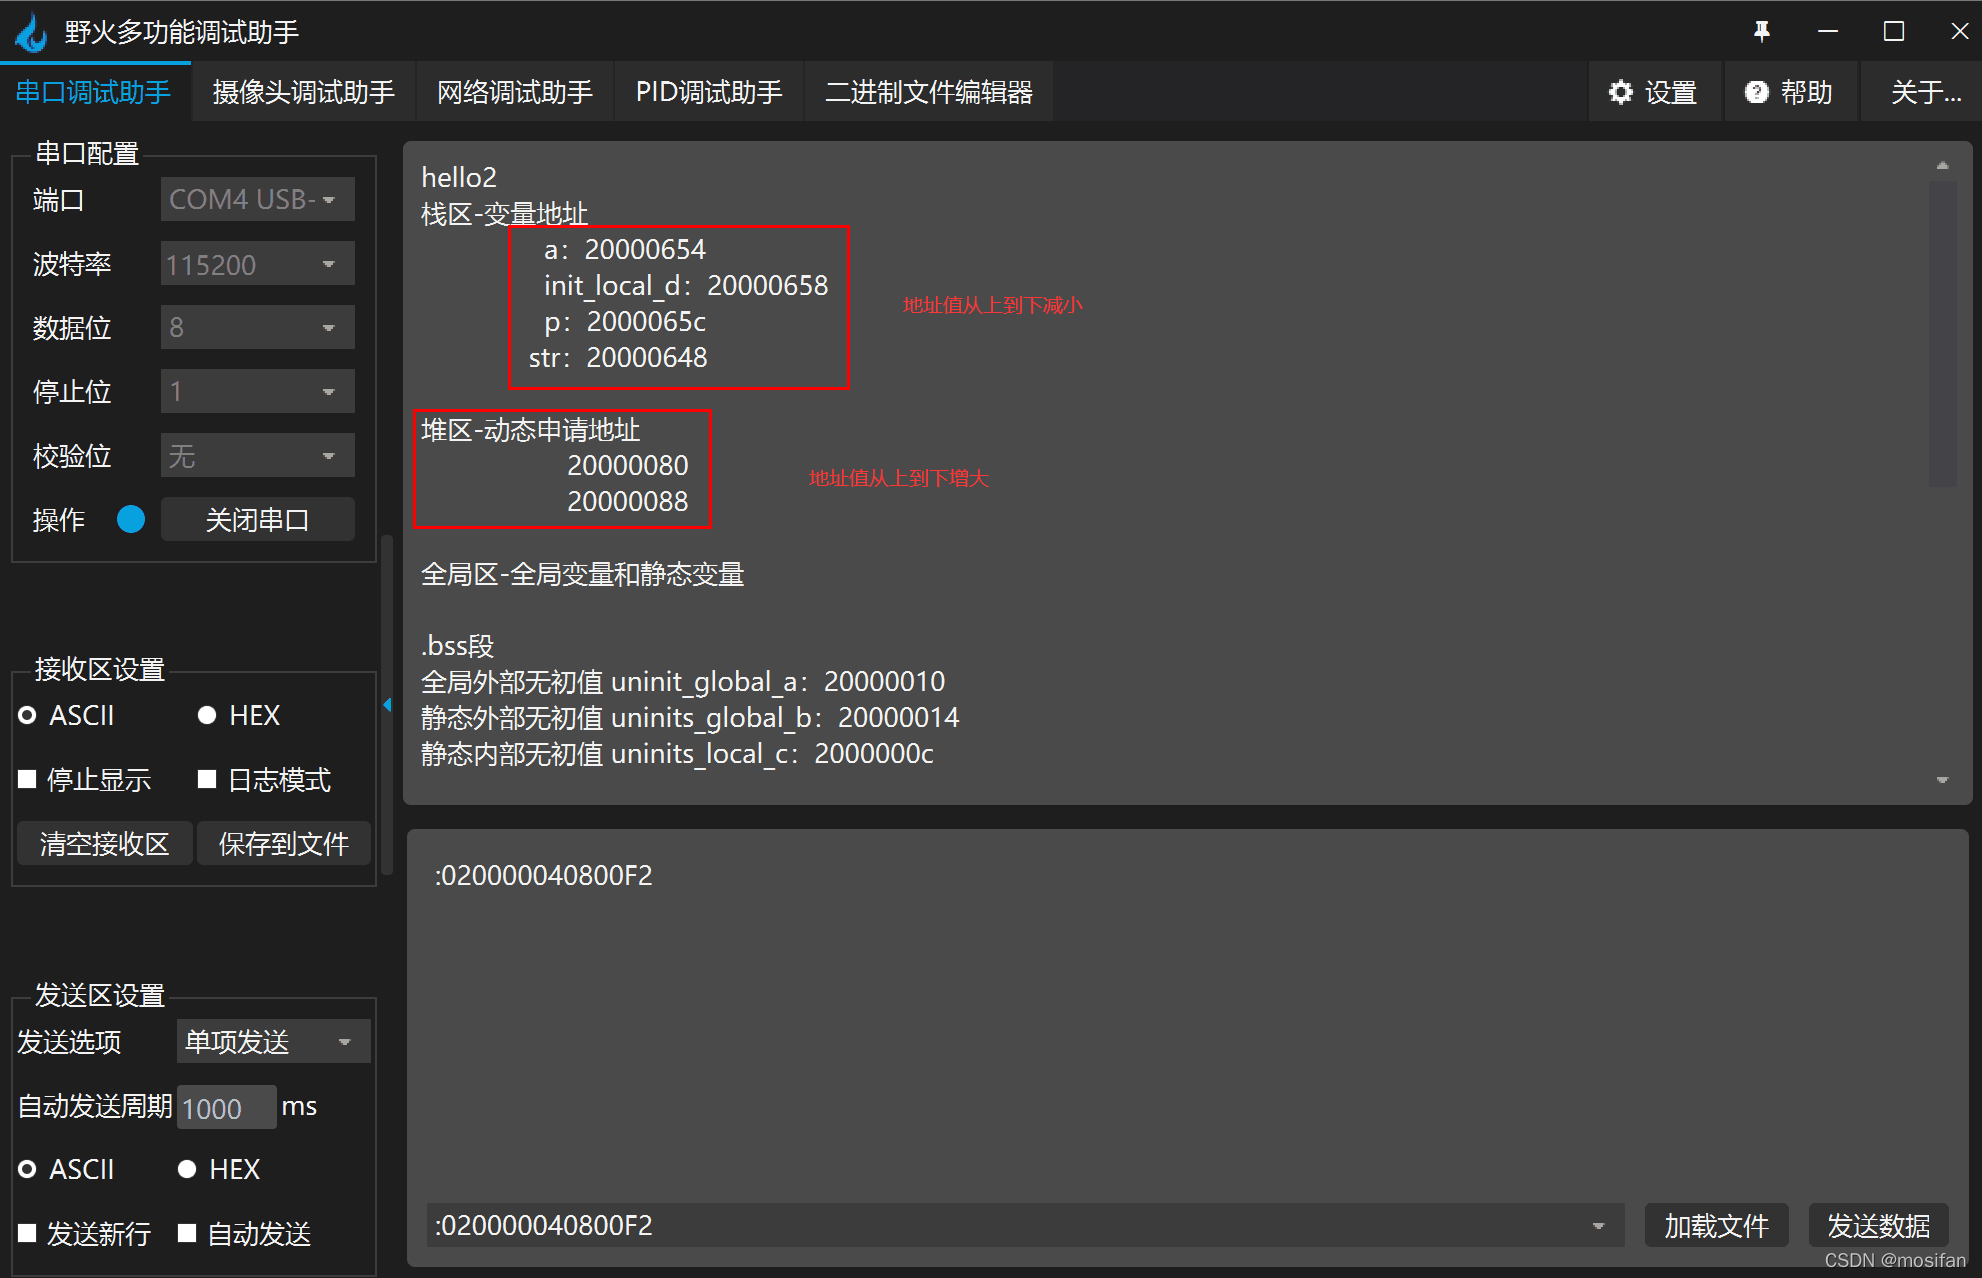Click the '.bss段' line
The image size is (1982, 1278).
[457, 646]
